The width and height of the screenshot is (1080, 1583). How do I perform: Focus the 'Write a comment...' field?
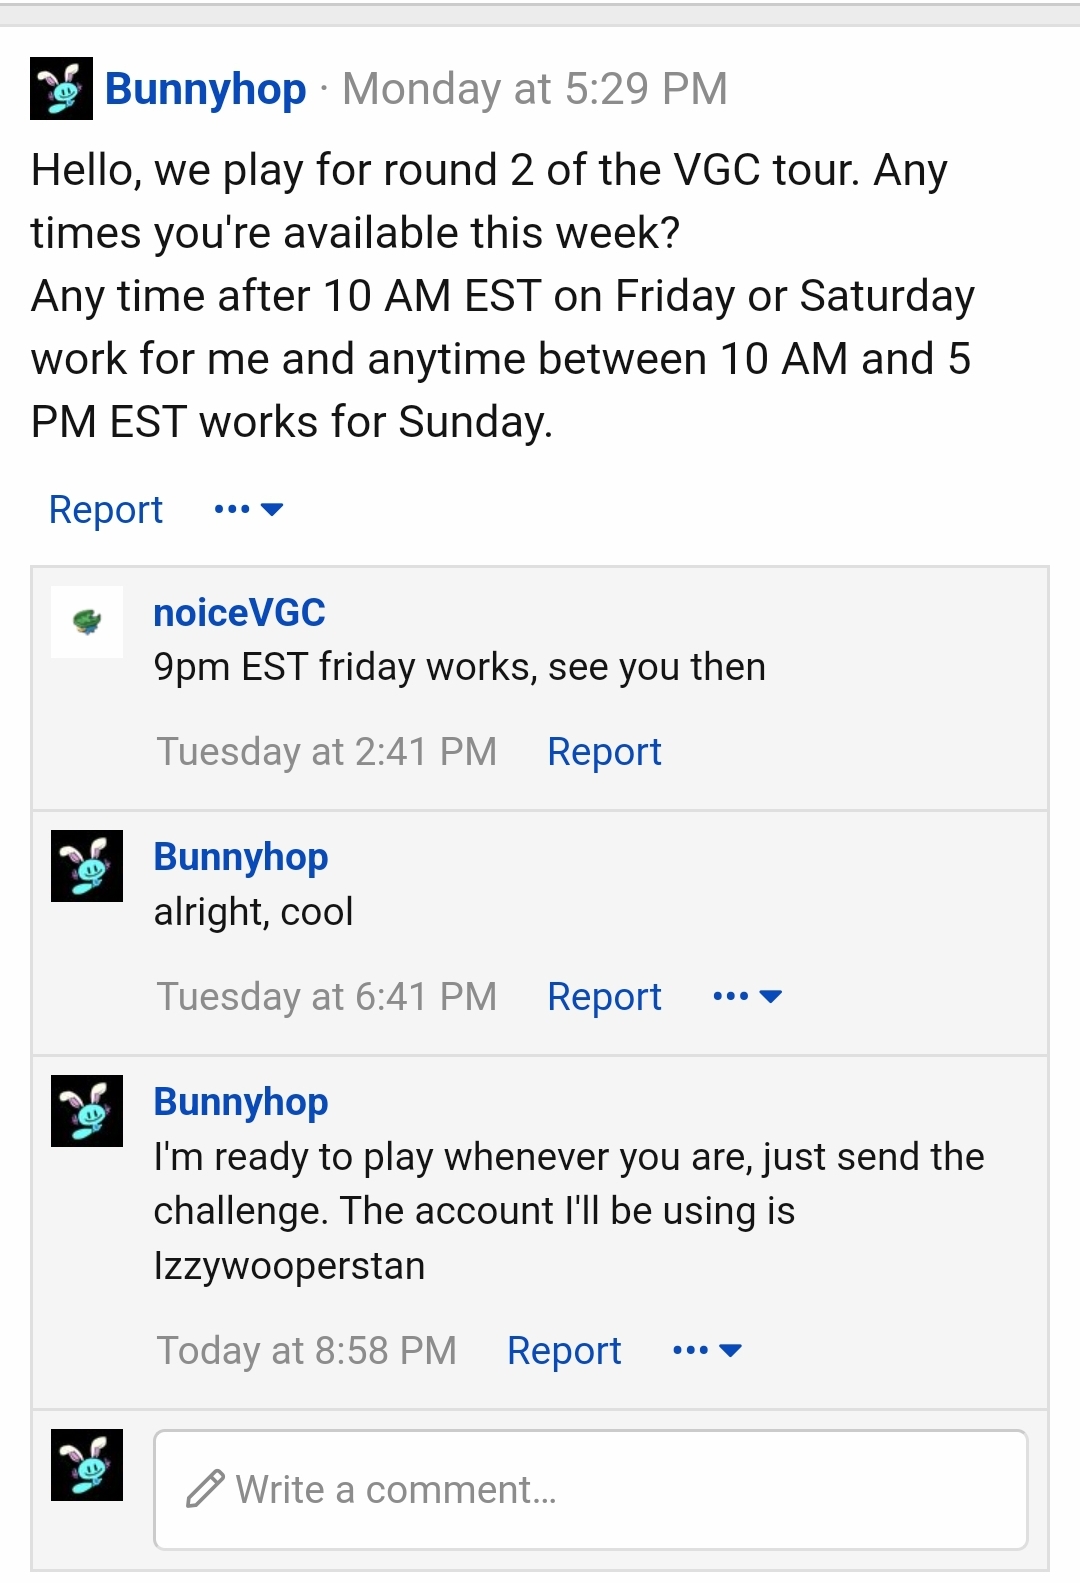click(x=591, y=1490)
